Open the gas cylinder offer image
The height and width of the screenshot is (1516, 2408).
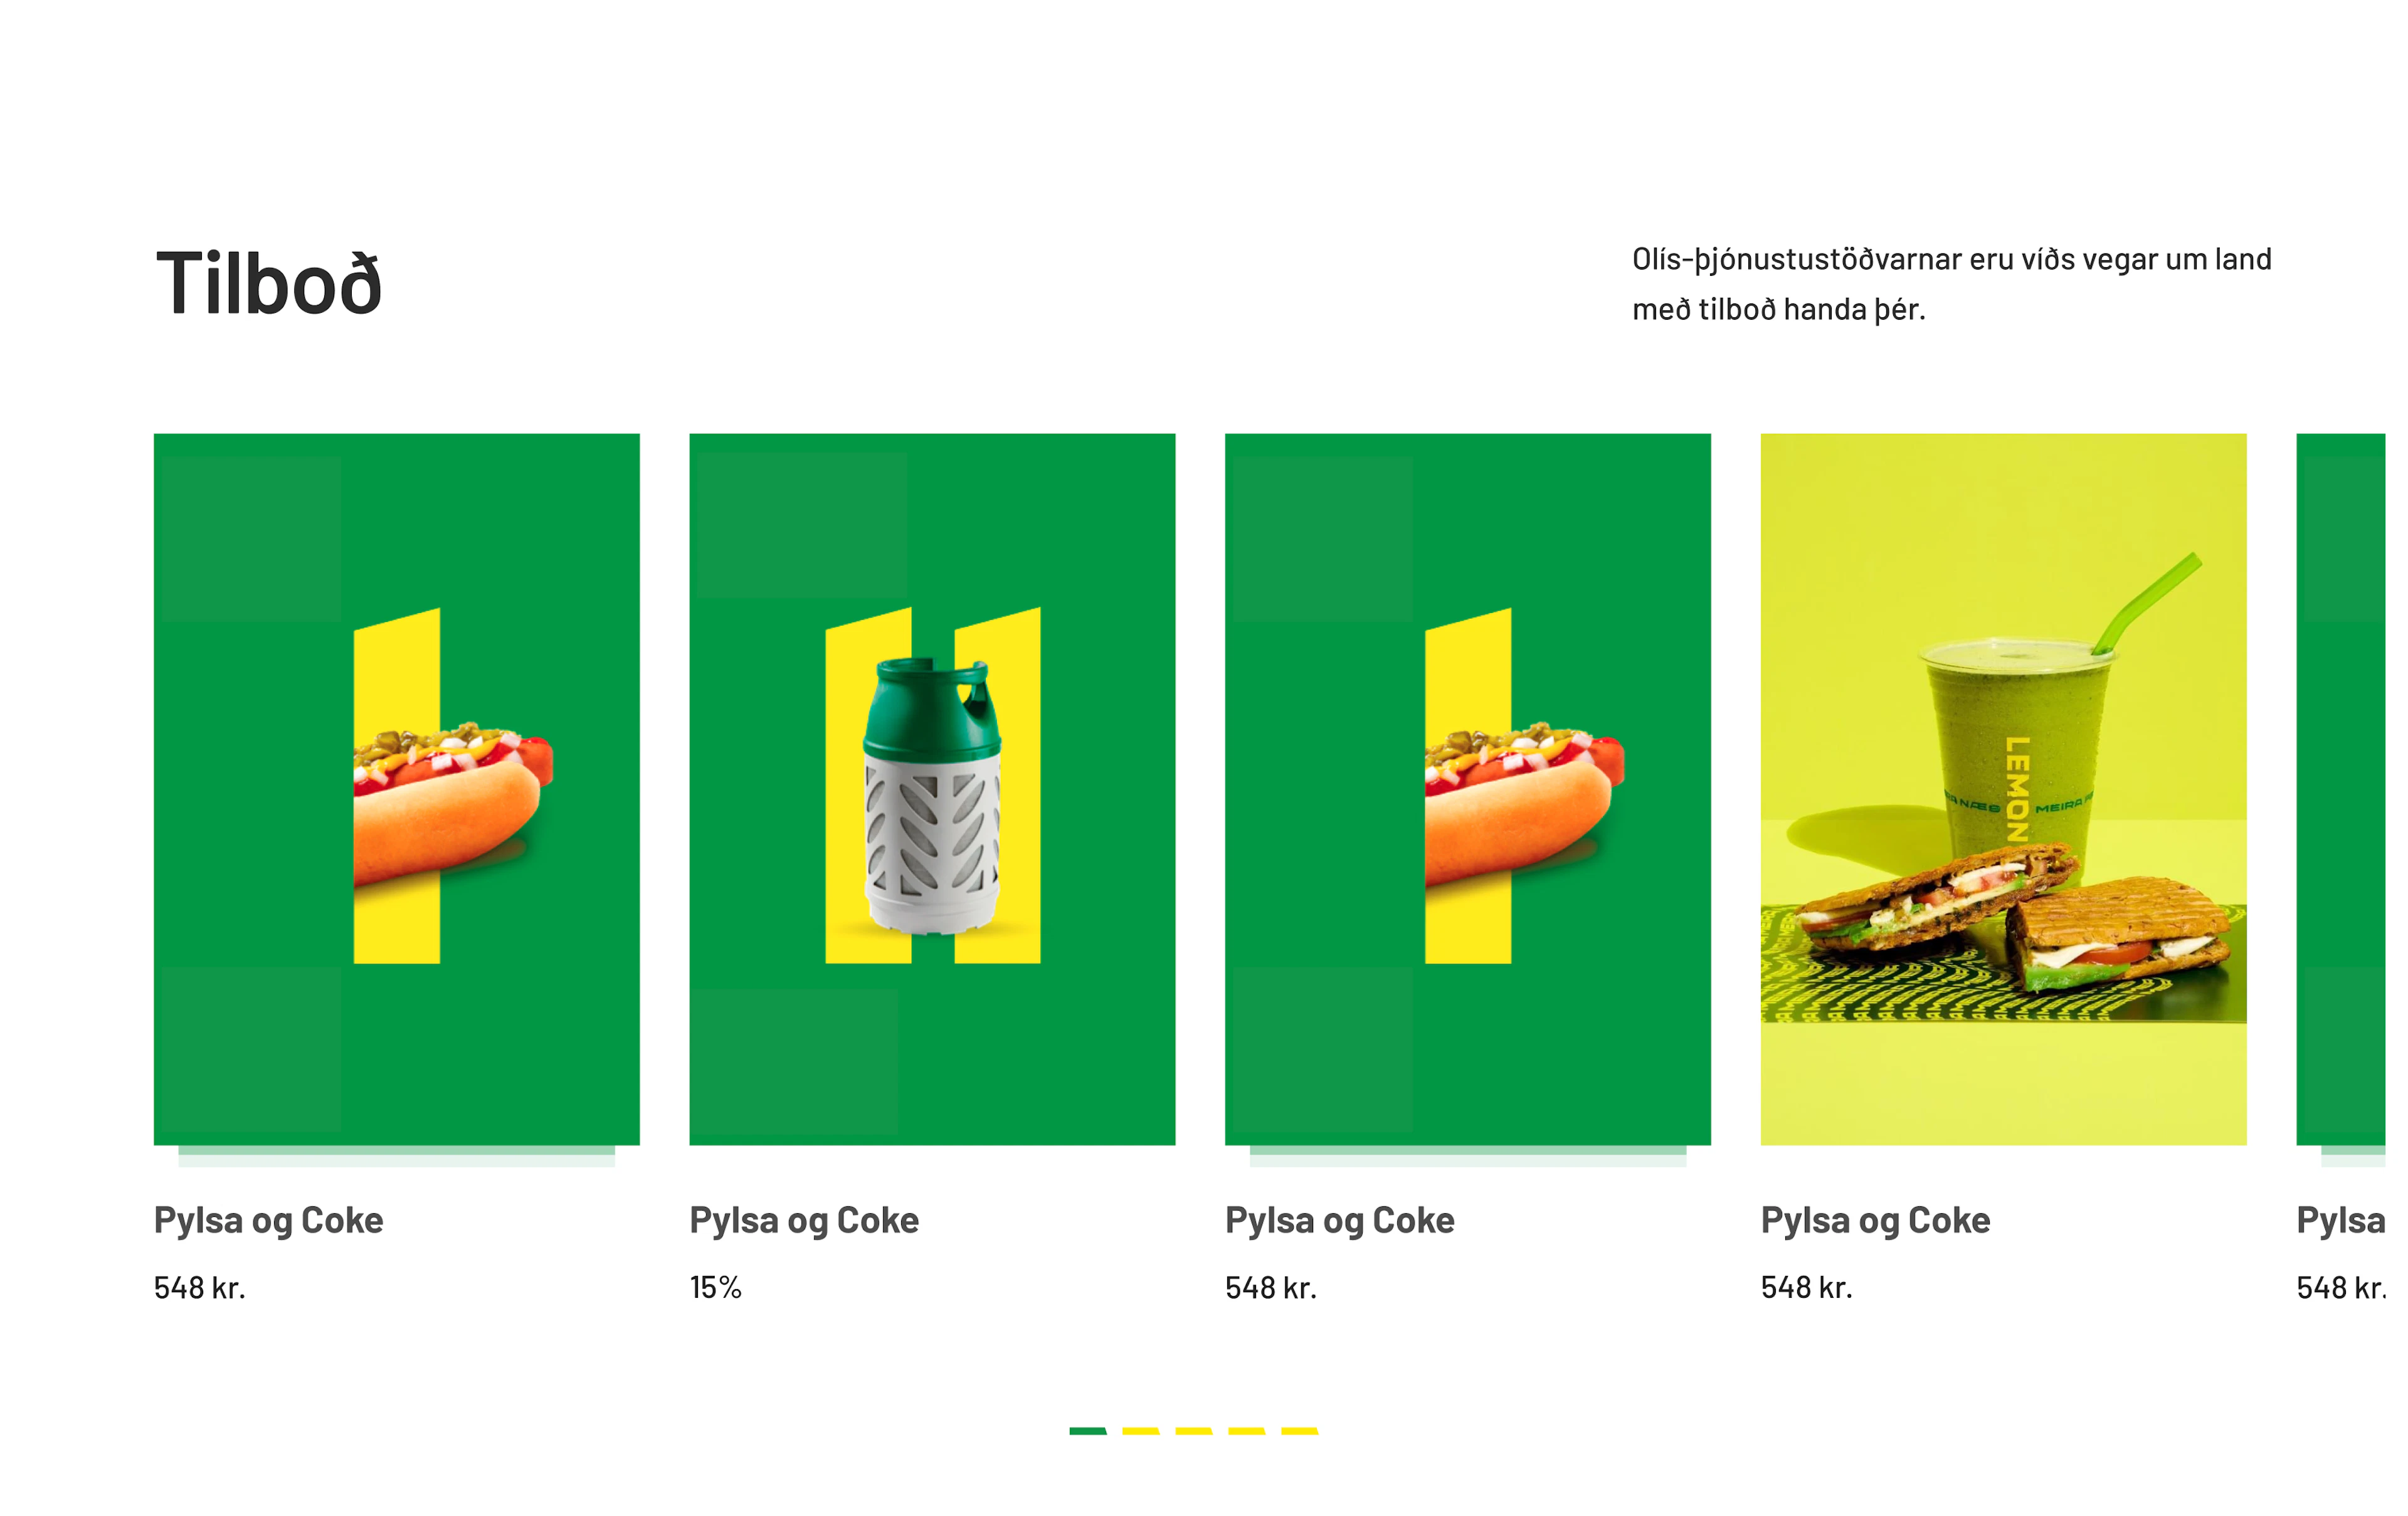pyautogui.click(x=932, y=789)
